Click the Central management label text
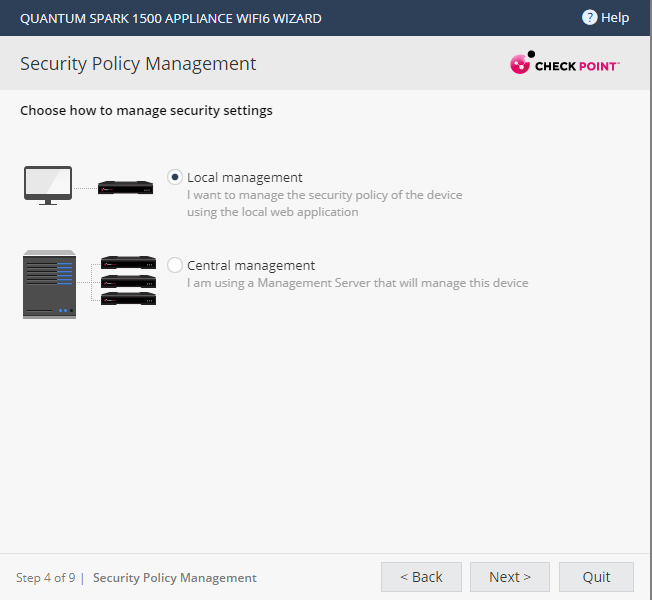The width and height of the screenshot is (652, 600). pos(251,265)
